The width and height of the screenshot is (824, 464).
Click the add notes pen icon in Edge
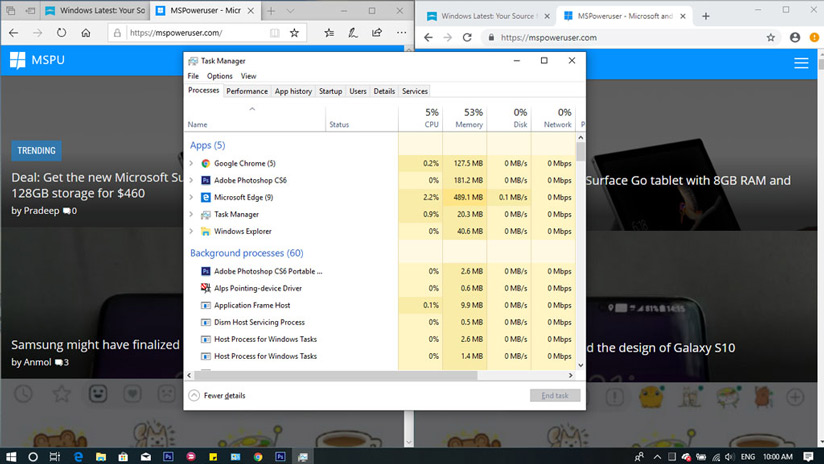tap(353, 33)
